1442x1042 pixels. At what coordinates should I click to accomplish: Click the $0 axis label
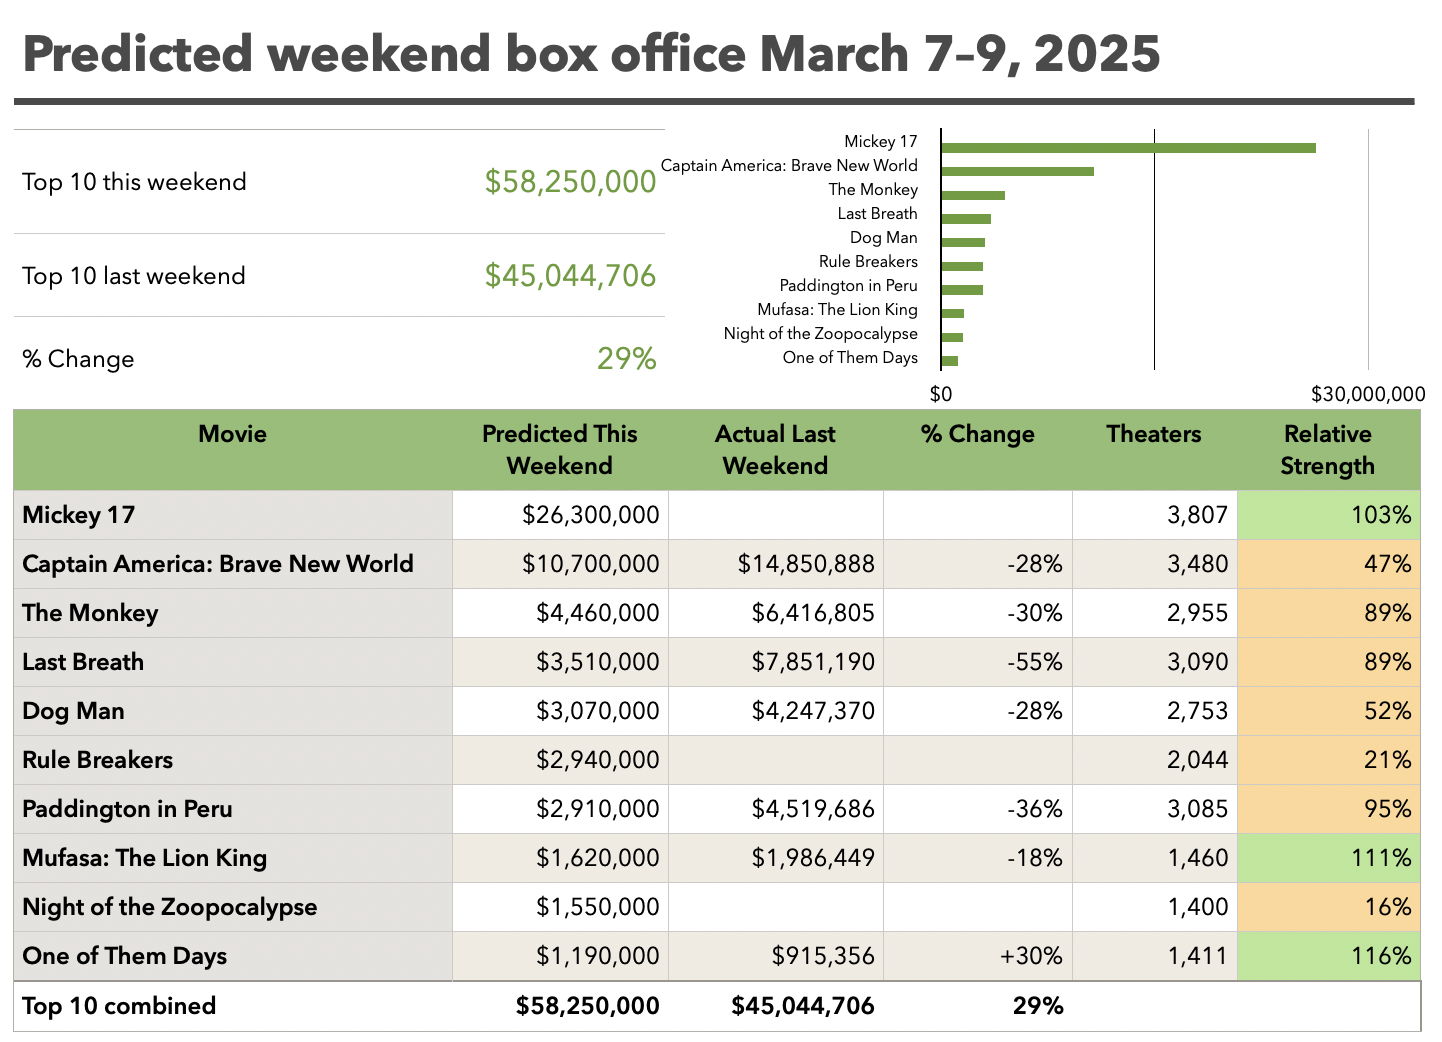941,394
